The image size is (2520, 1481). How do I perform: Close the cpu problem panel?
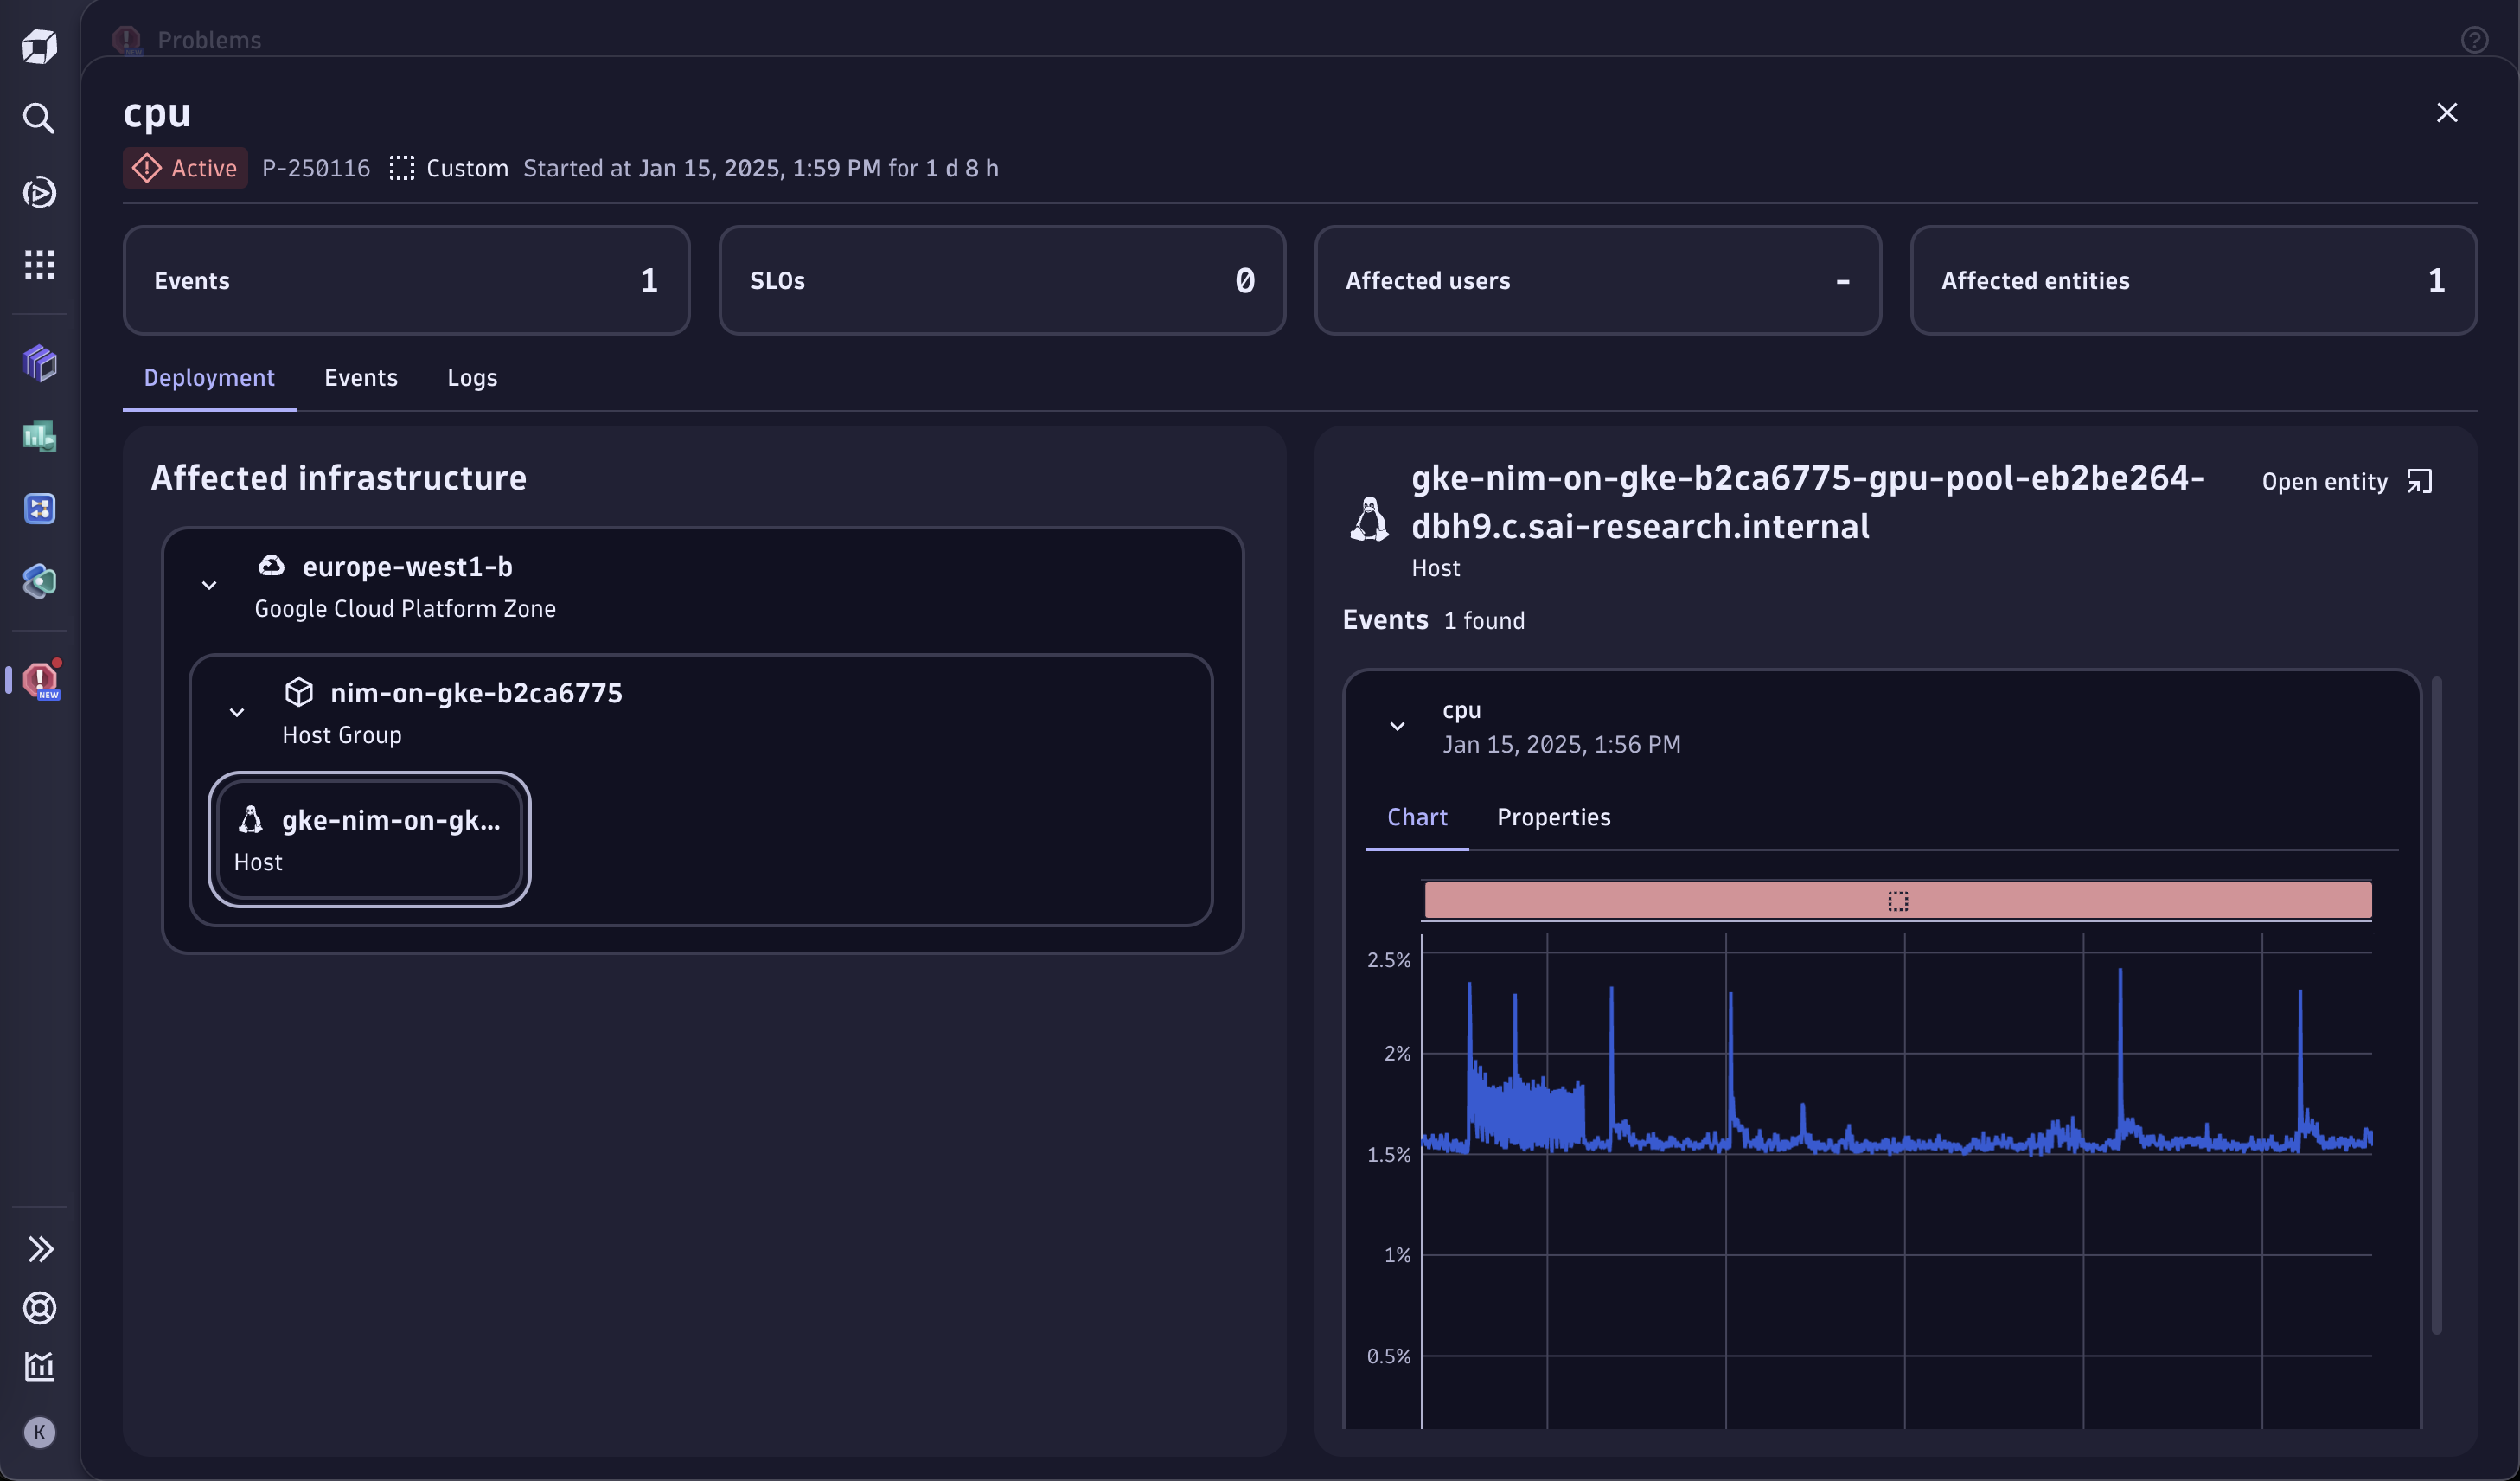(2447, 112)
